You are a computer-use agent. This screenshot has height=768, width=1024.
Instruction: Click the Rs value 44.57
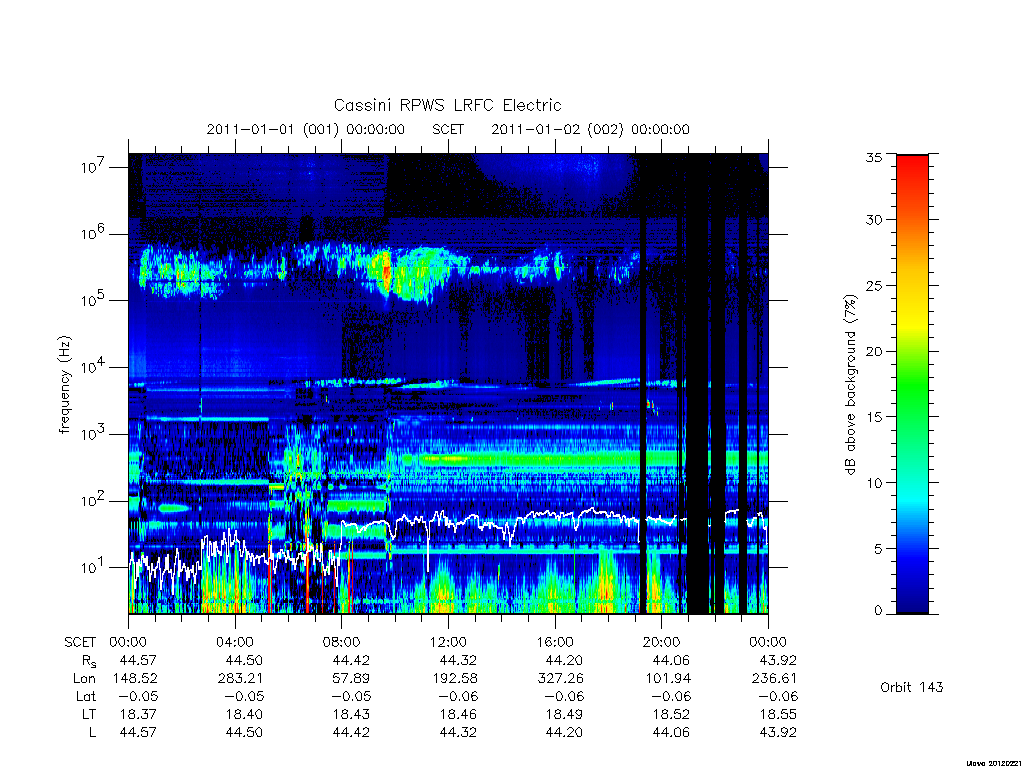138,660
